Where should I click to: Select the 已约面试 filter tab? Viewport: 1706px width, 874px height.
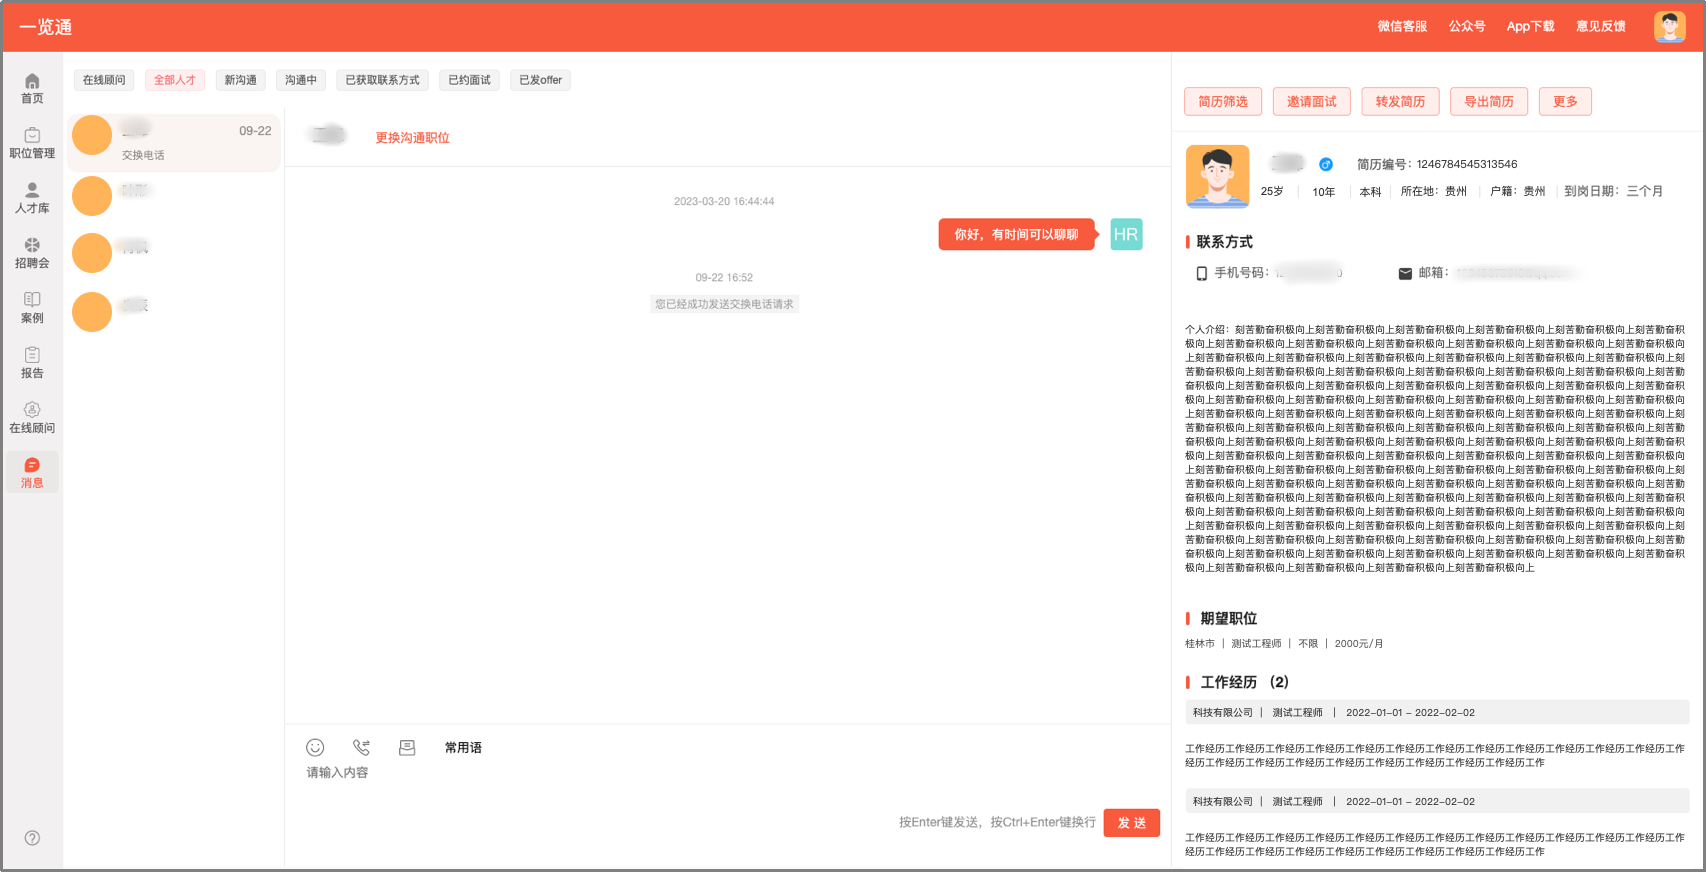point(469,80)
